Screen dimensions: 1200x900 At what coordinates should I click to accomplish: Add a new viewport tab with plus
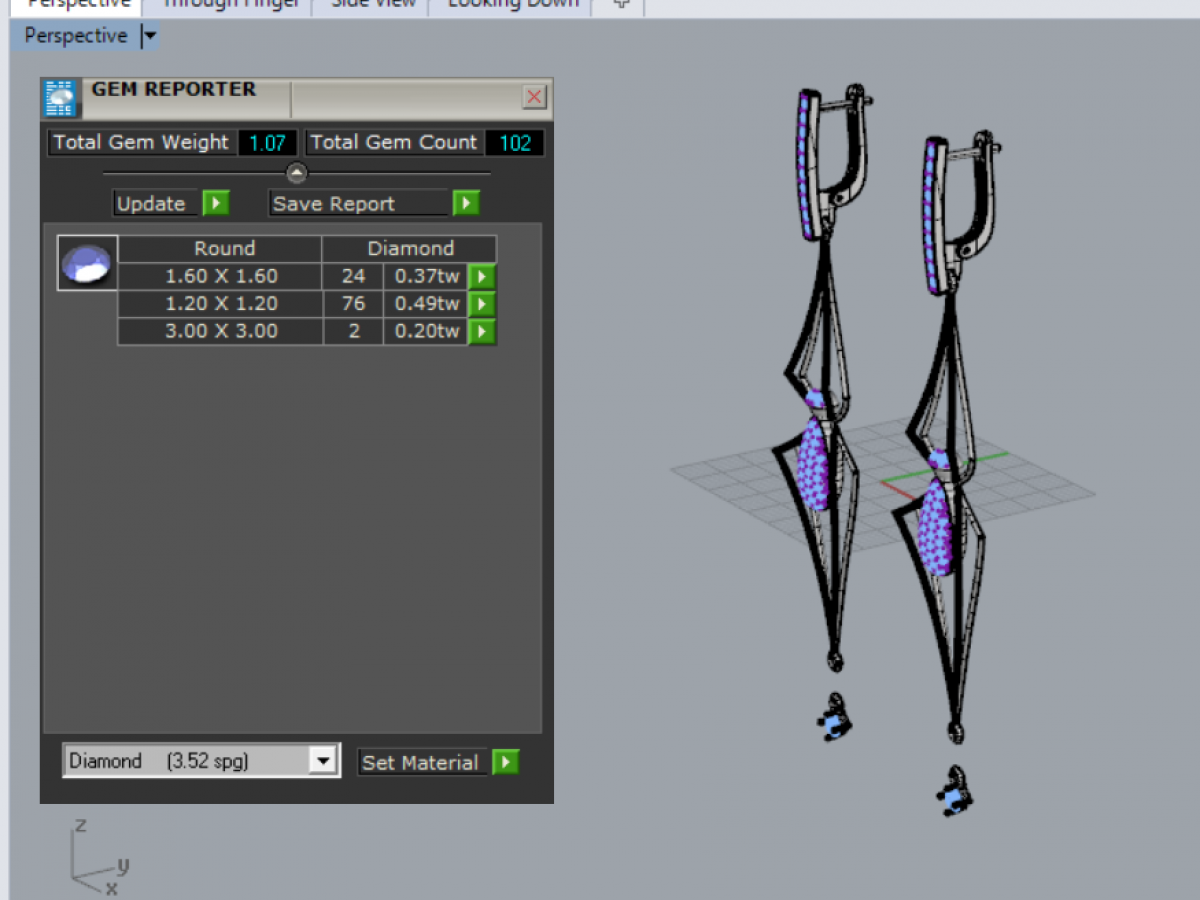[x=621, y=4]
